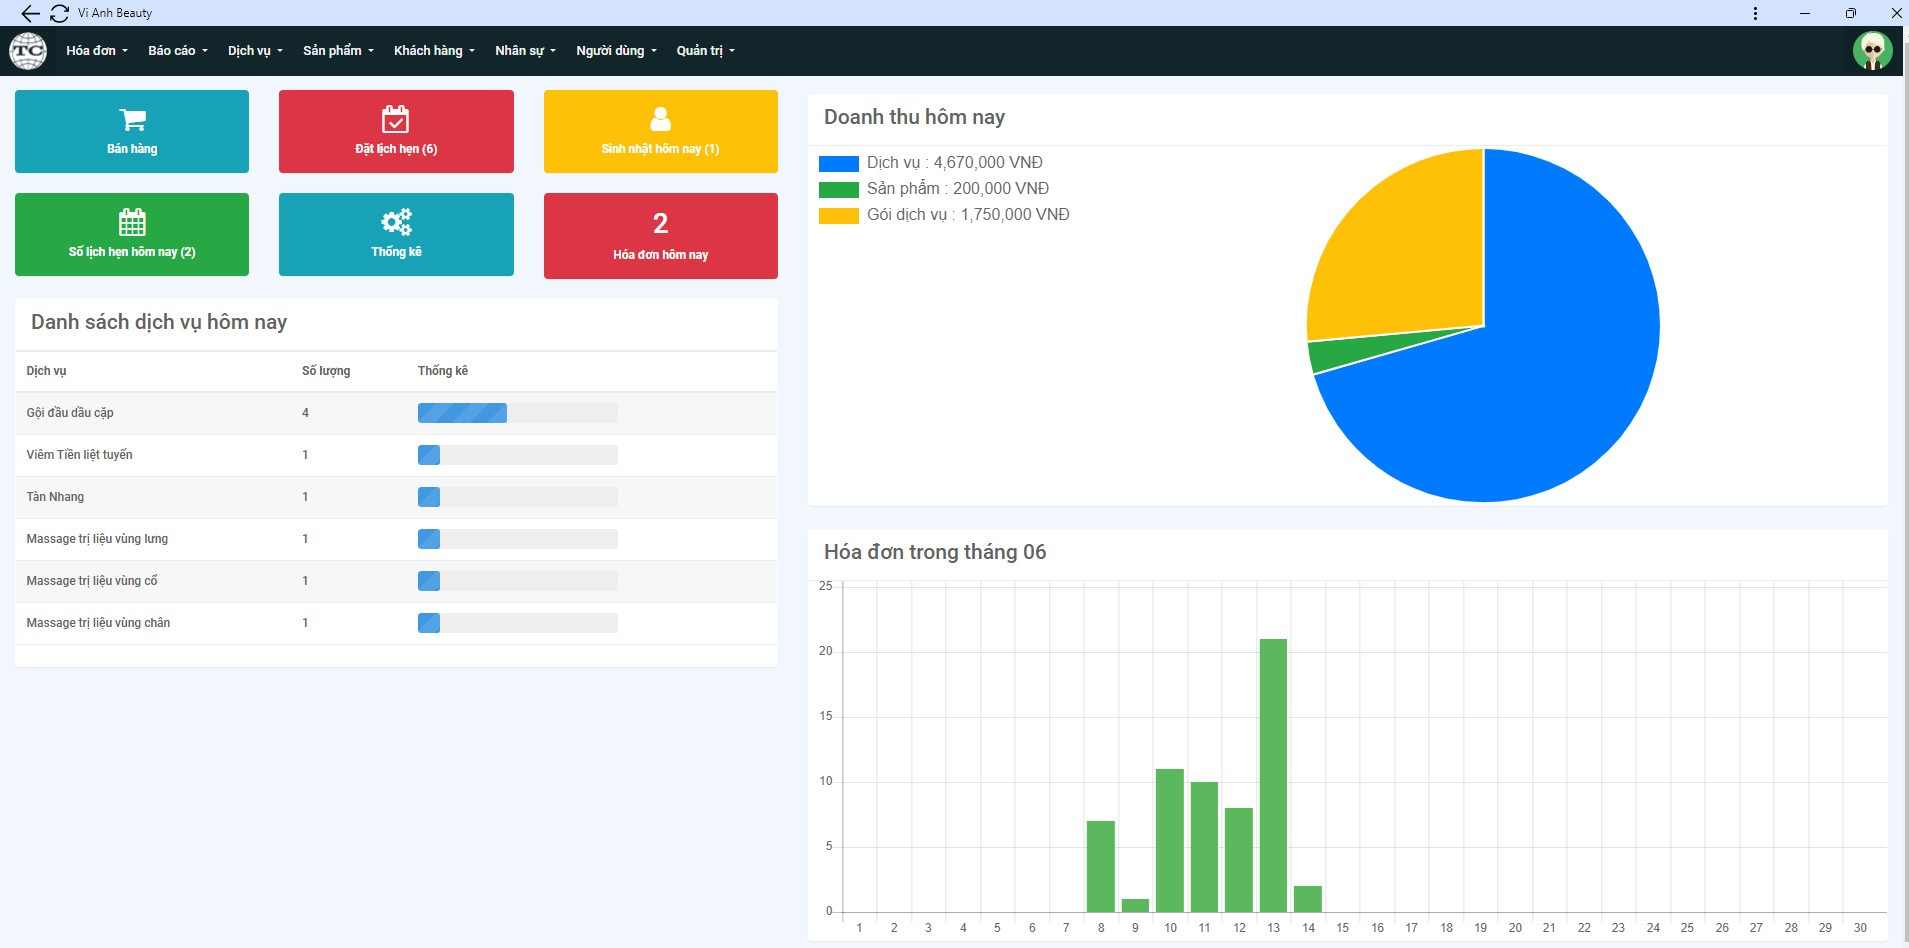The image size is (1909, 948).
Task: Open Số lịch hẹn hôm nay (2) label
Action: tap(132, 252)
